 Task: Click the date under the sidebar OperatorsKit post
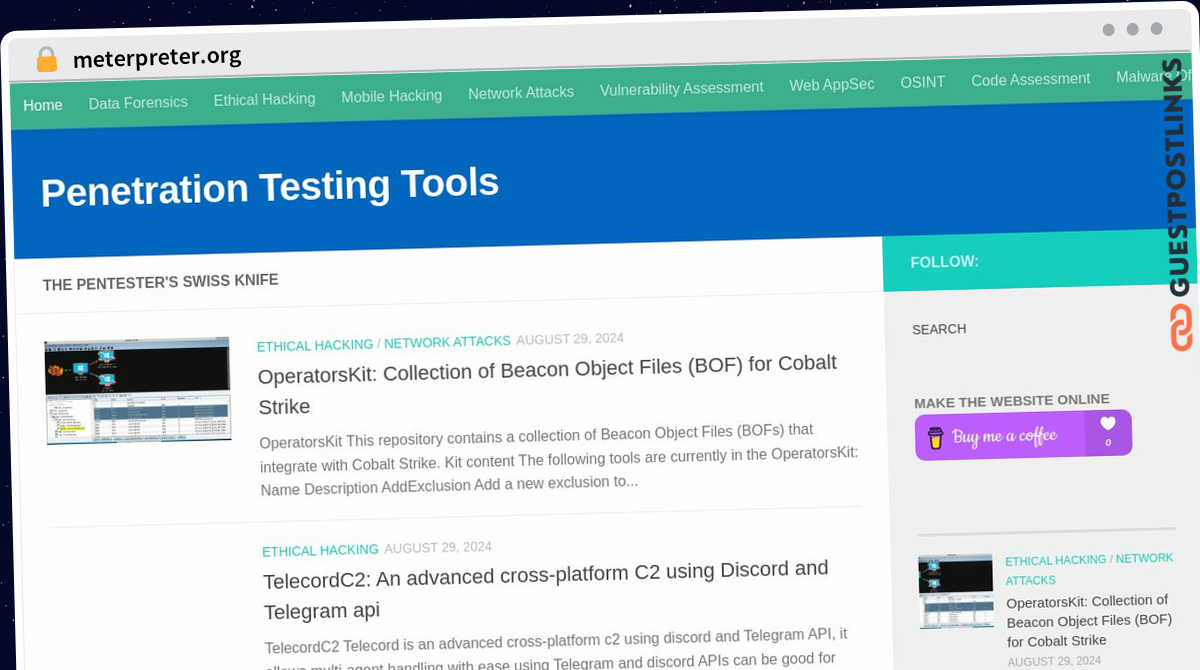pyautogui.click(x=1054, y=661)
